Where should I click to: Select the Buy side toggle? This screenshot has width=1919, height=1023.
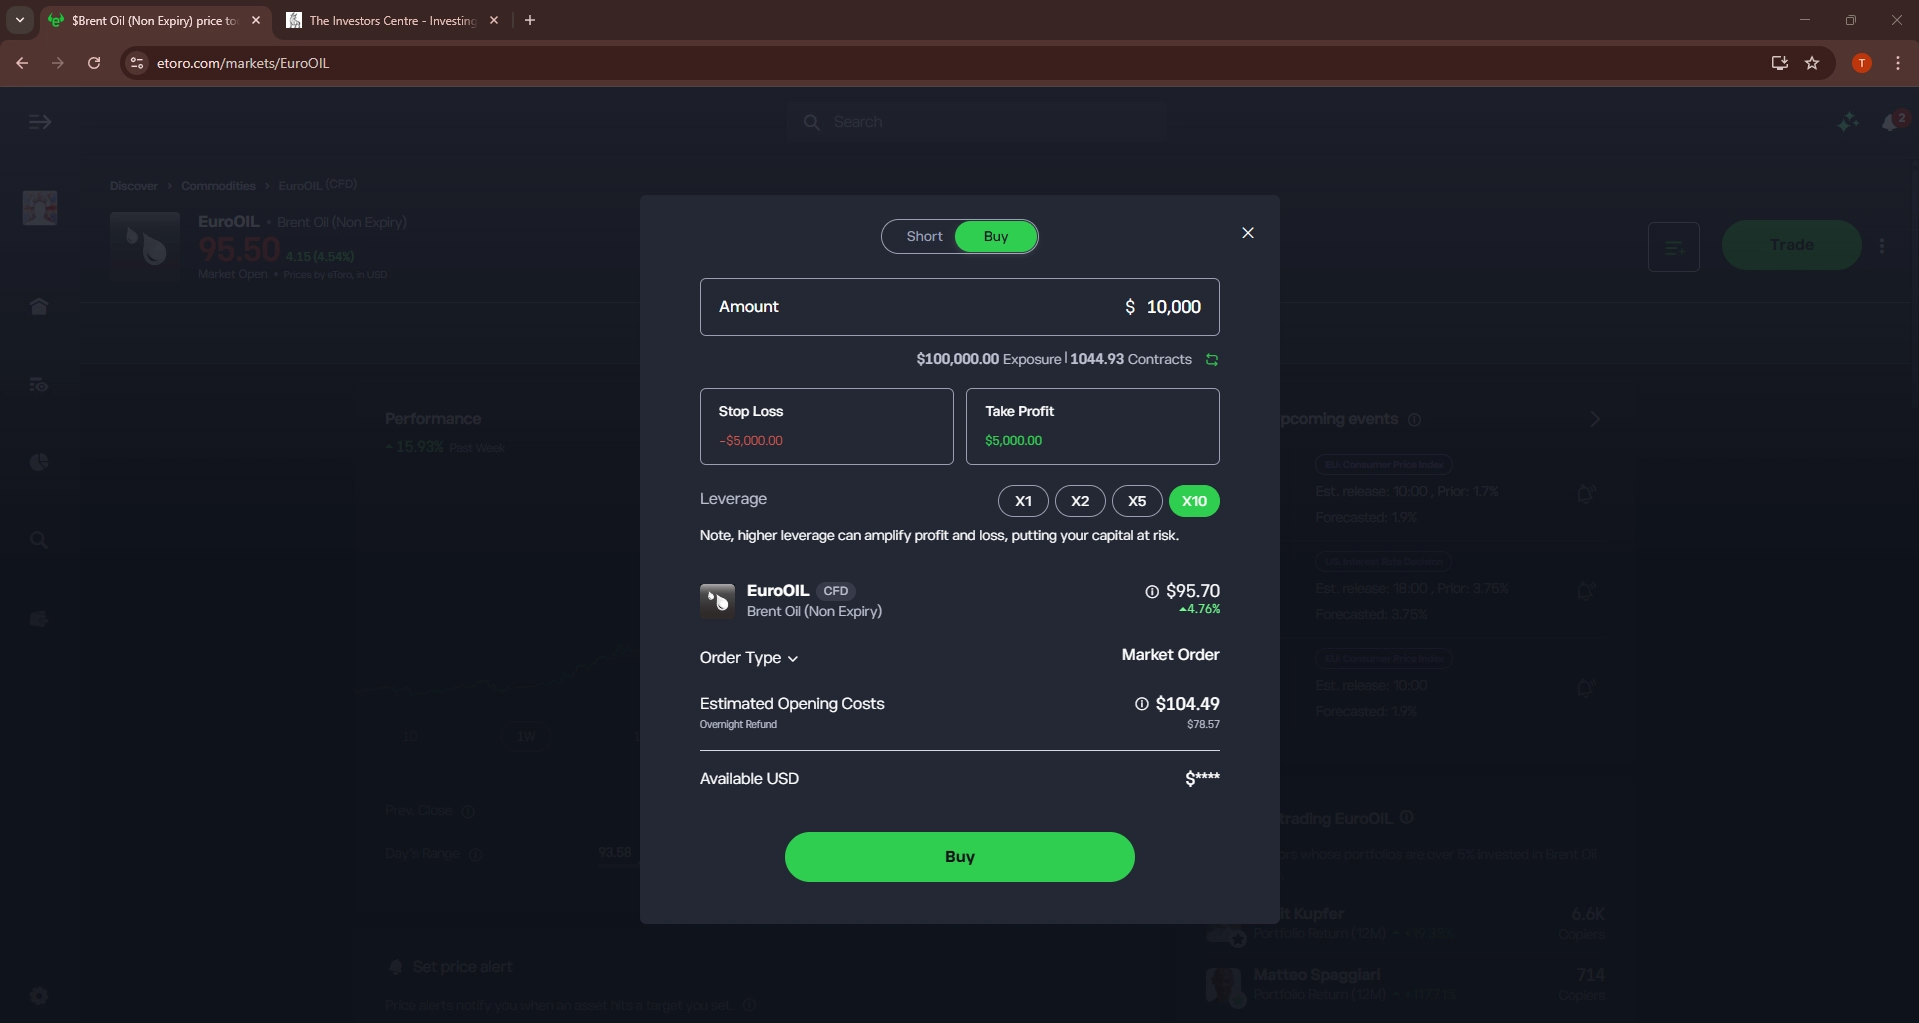click(996, 237)
